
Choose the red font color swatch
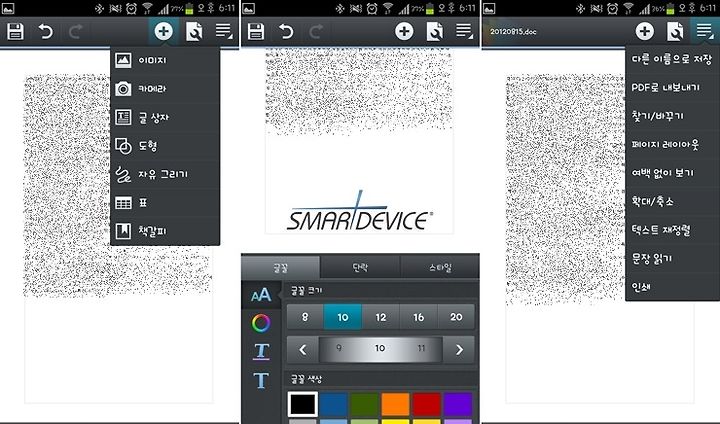427,404
